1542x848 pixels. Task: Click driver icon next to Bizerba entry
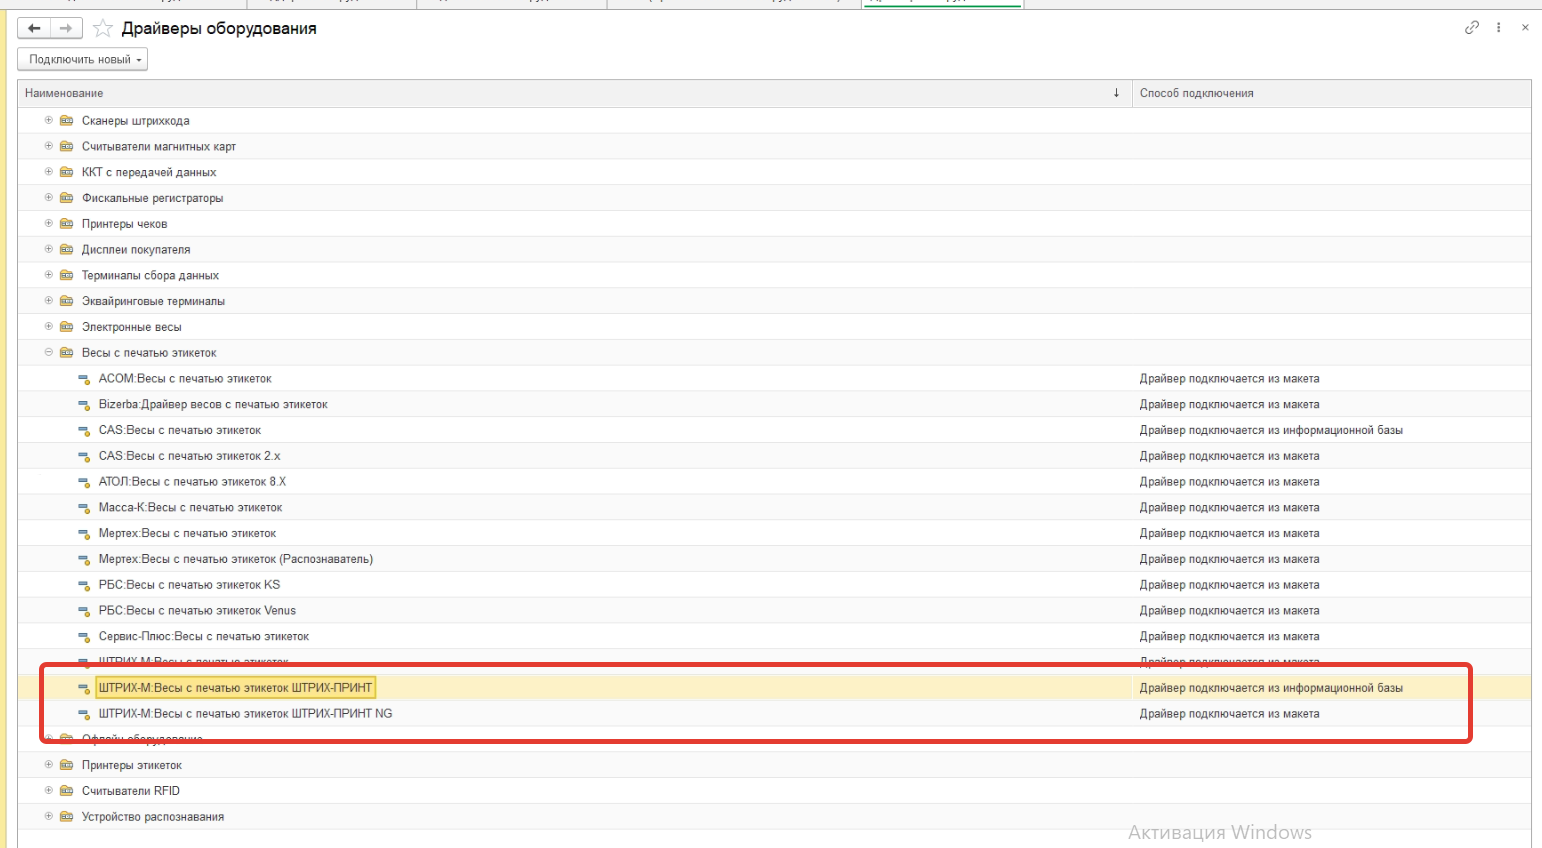coord(84,405)
